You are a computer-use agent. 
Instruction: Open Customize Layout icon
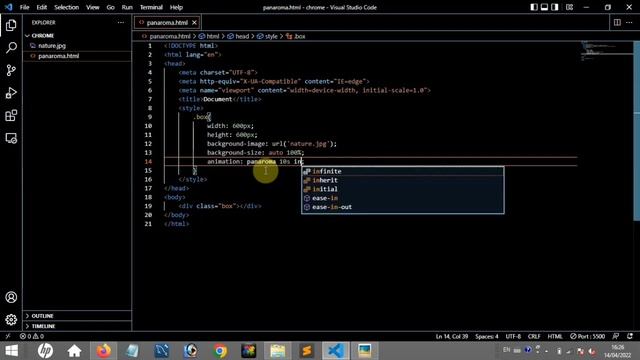pyautogui.click(x=569, y=7)
